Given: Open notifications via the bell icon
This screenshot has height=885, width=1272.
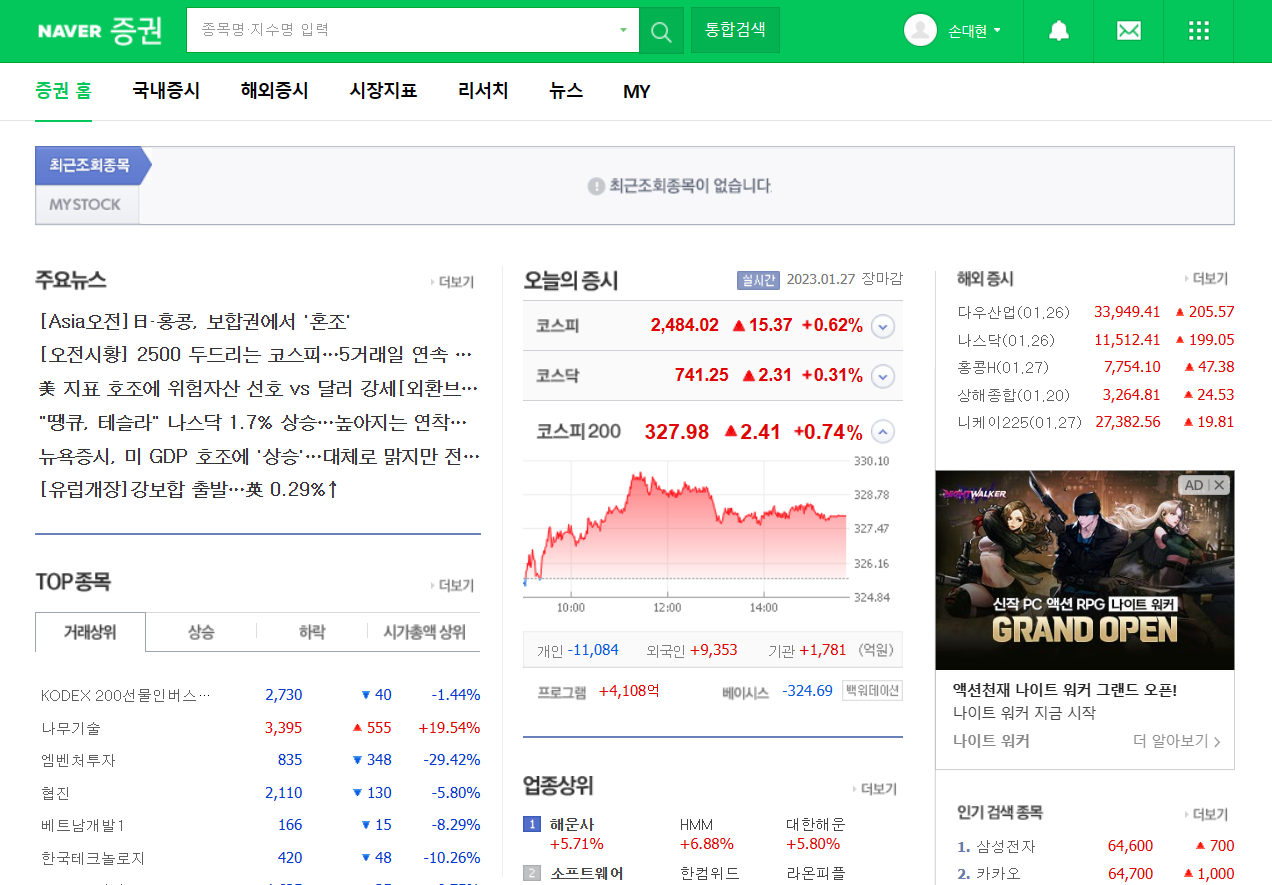Looking at the screenshot, I should [1058, 31].
